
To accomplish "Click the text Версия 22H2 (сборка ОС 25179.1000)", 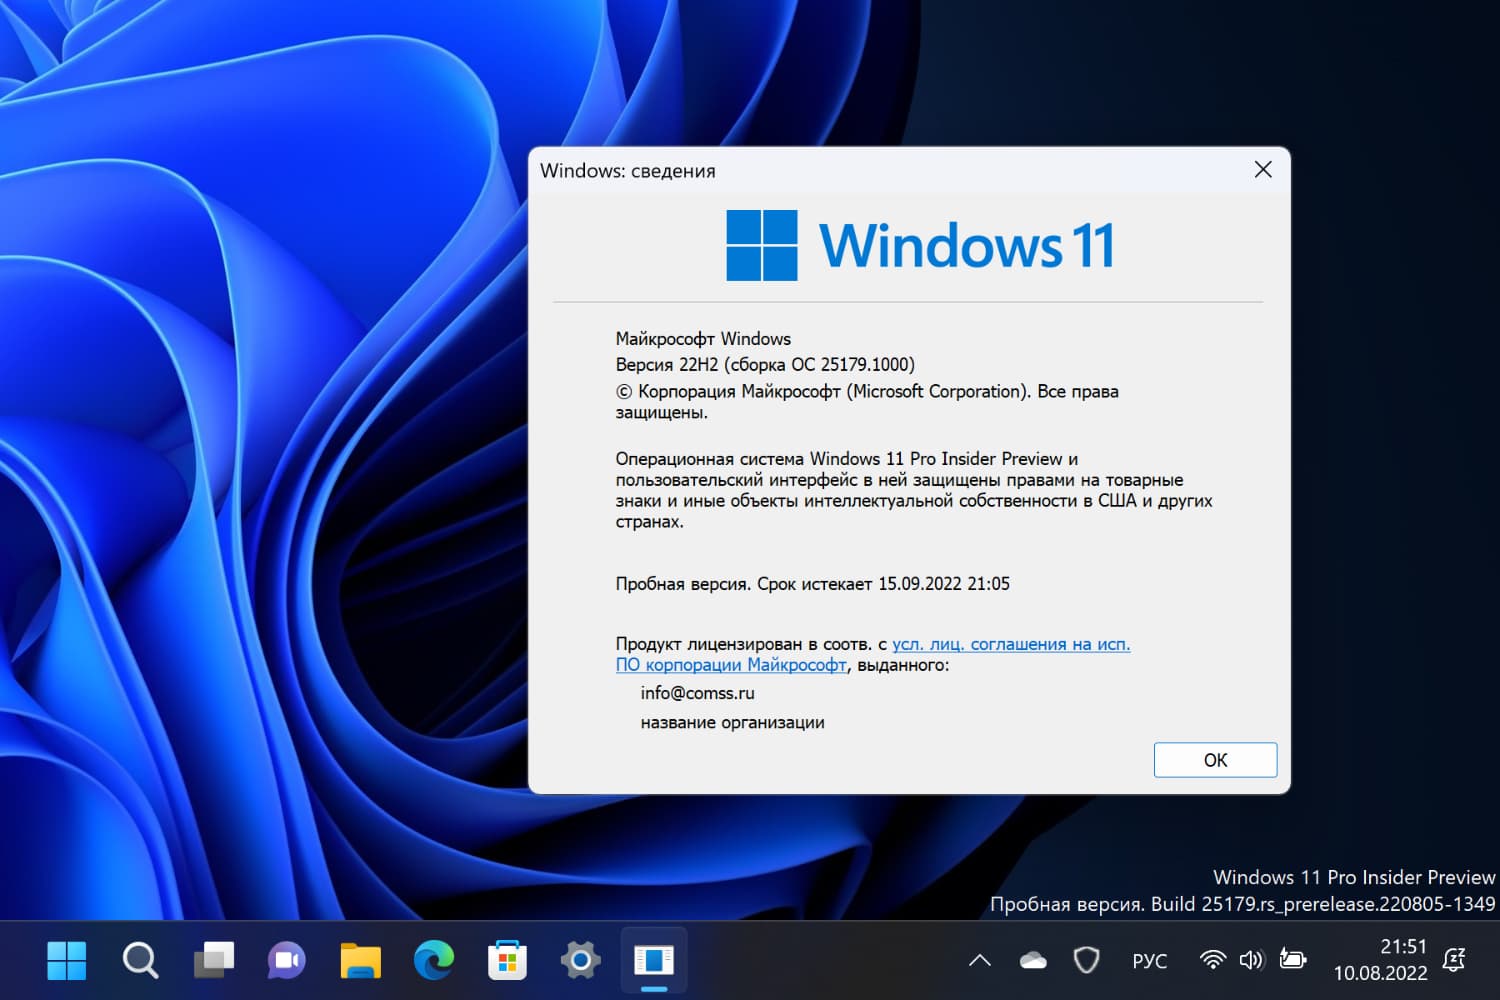I will tap(765, 364).
